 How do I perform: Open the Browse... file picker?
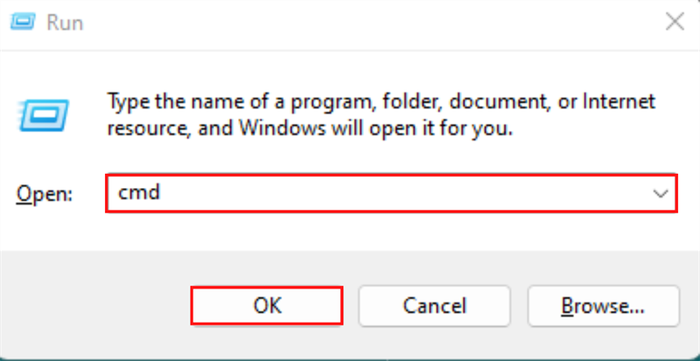pyautogui.click(x=604, y=306)
